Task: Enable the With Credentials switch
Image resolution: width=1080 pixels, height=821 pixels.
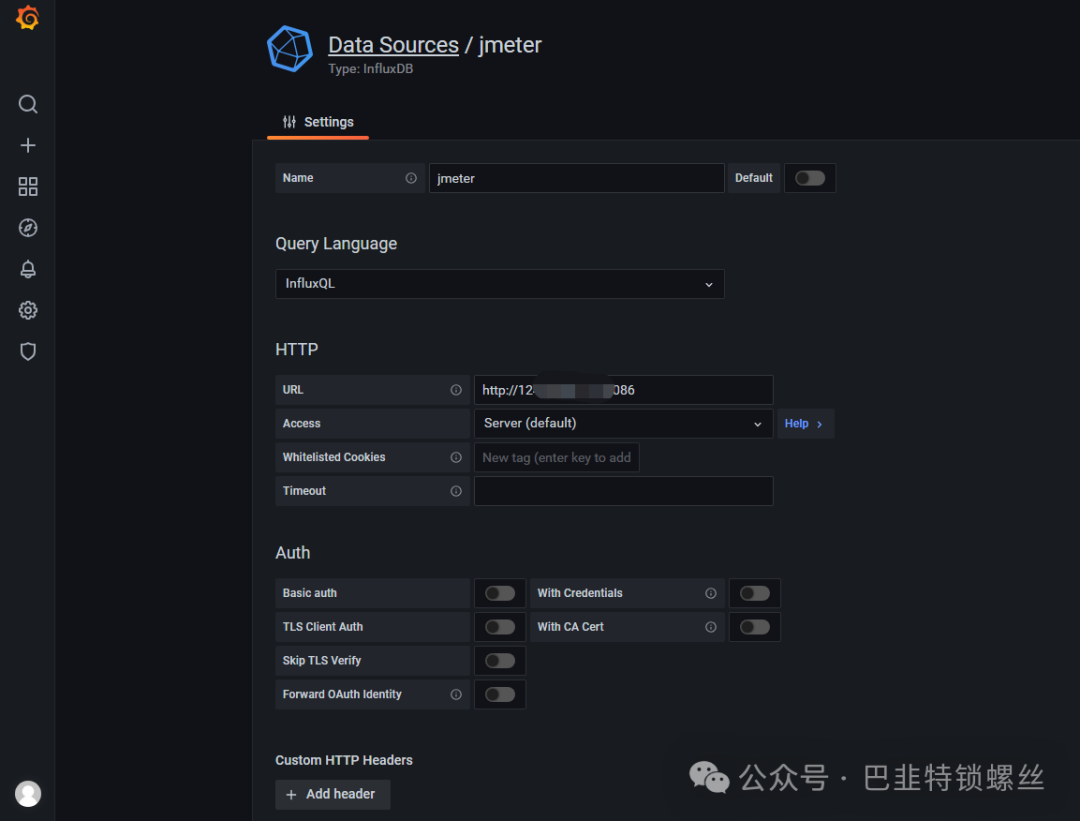Action: coord(755,593)
